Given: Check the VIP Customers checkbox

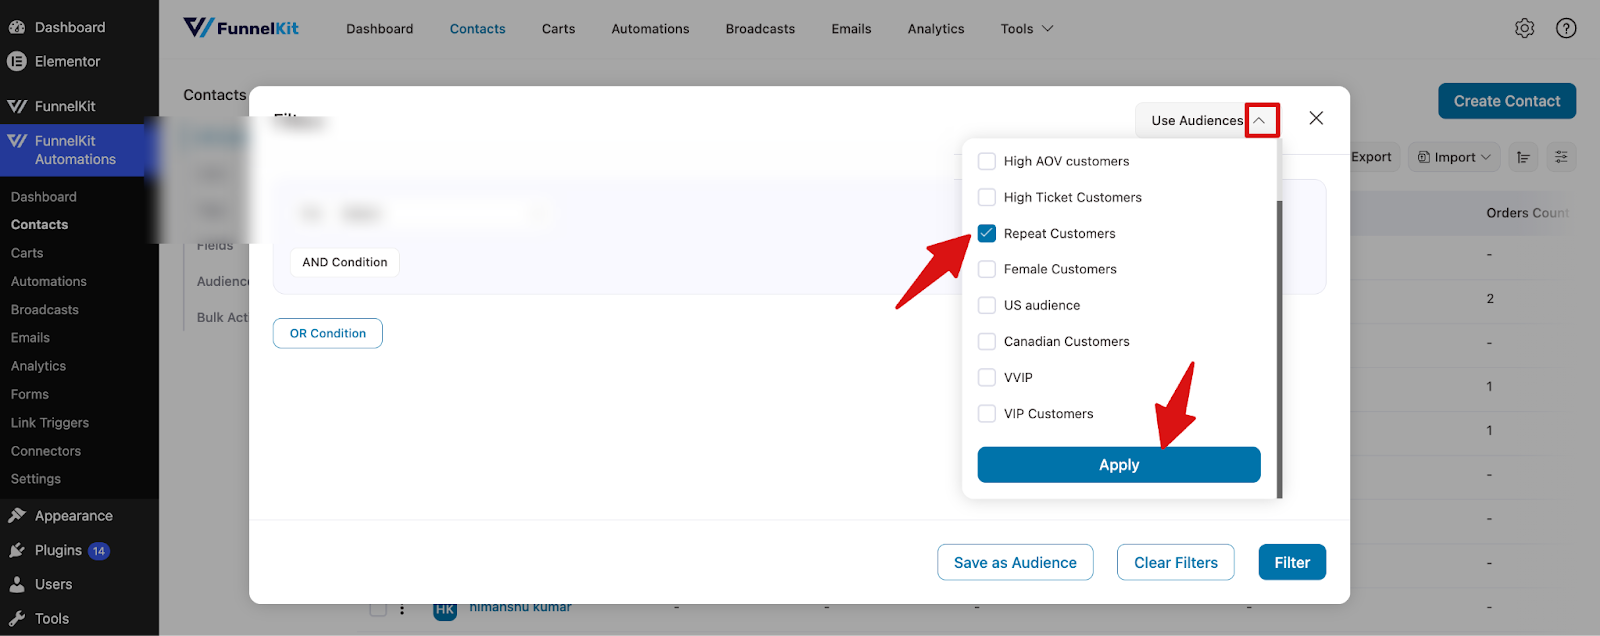Looking at the screenshot, I should (x=987, y=413).
